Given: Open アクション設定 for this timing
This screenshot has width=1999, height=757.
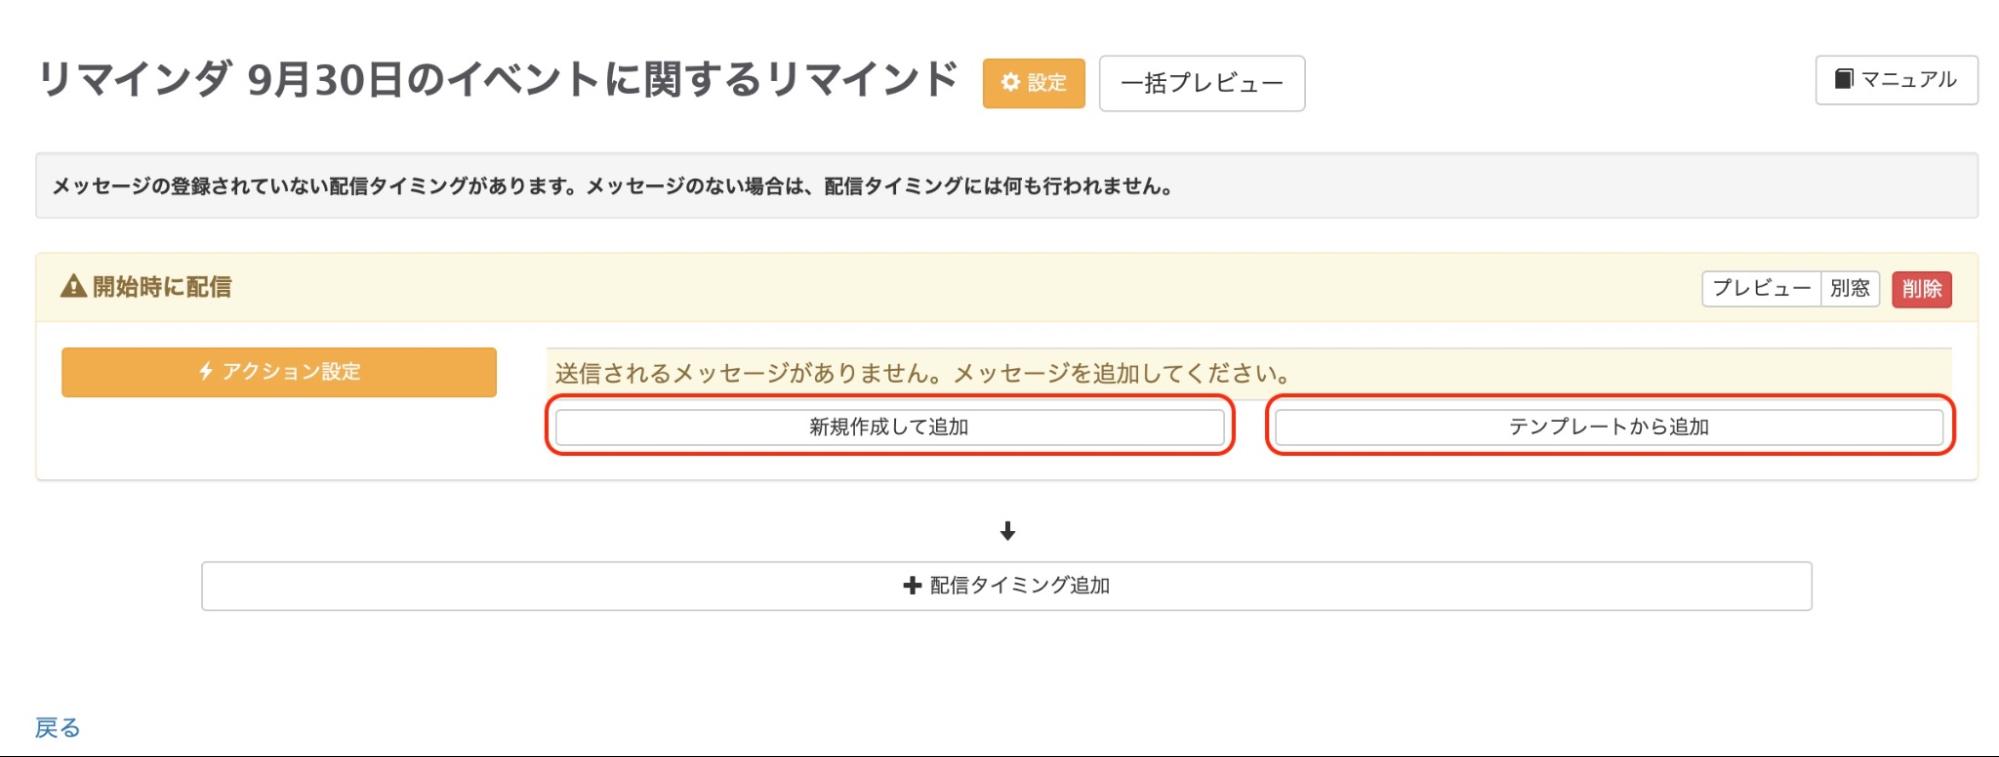Looking at the screenshot, I should [278, 372].
